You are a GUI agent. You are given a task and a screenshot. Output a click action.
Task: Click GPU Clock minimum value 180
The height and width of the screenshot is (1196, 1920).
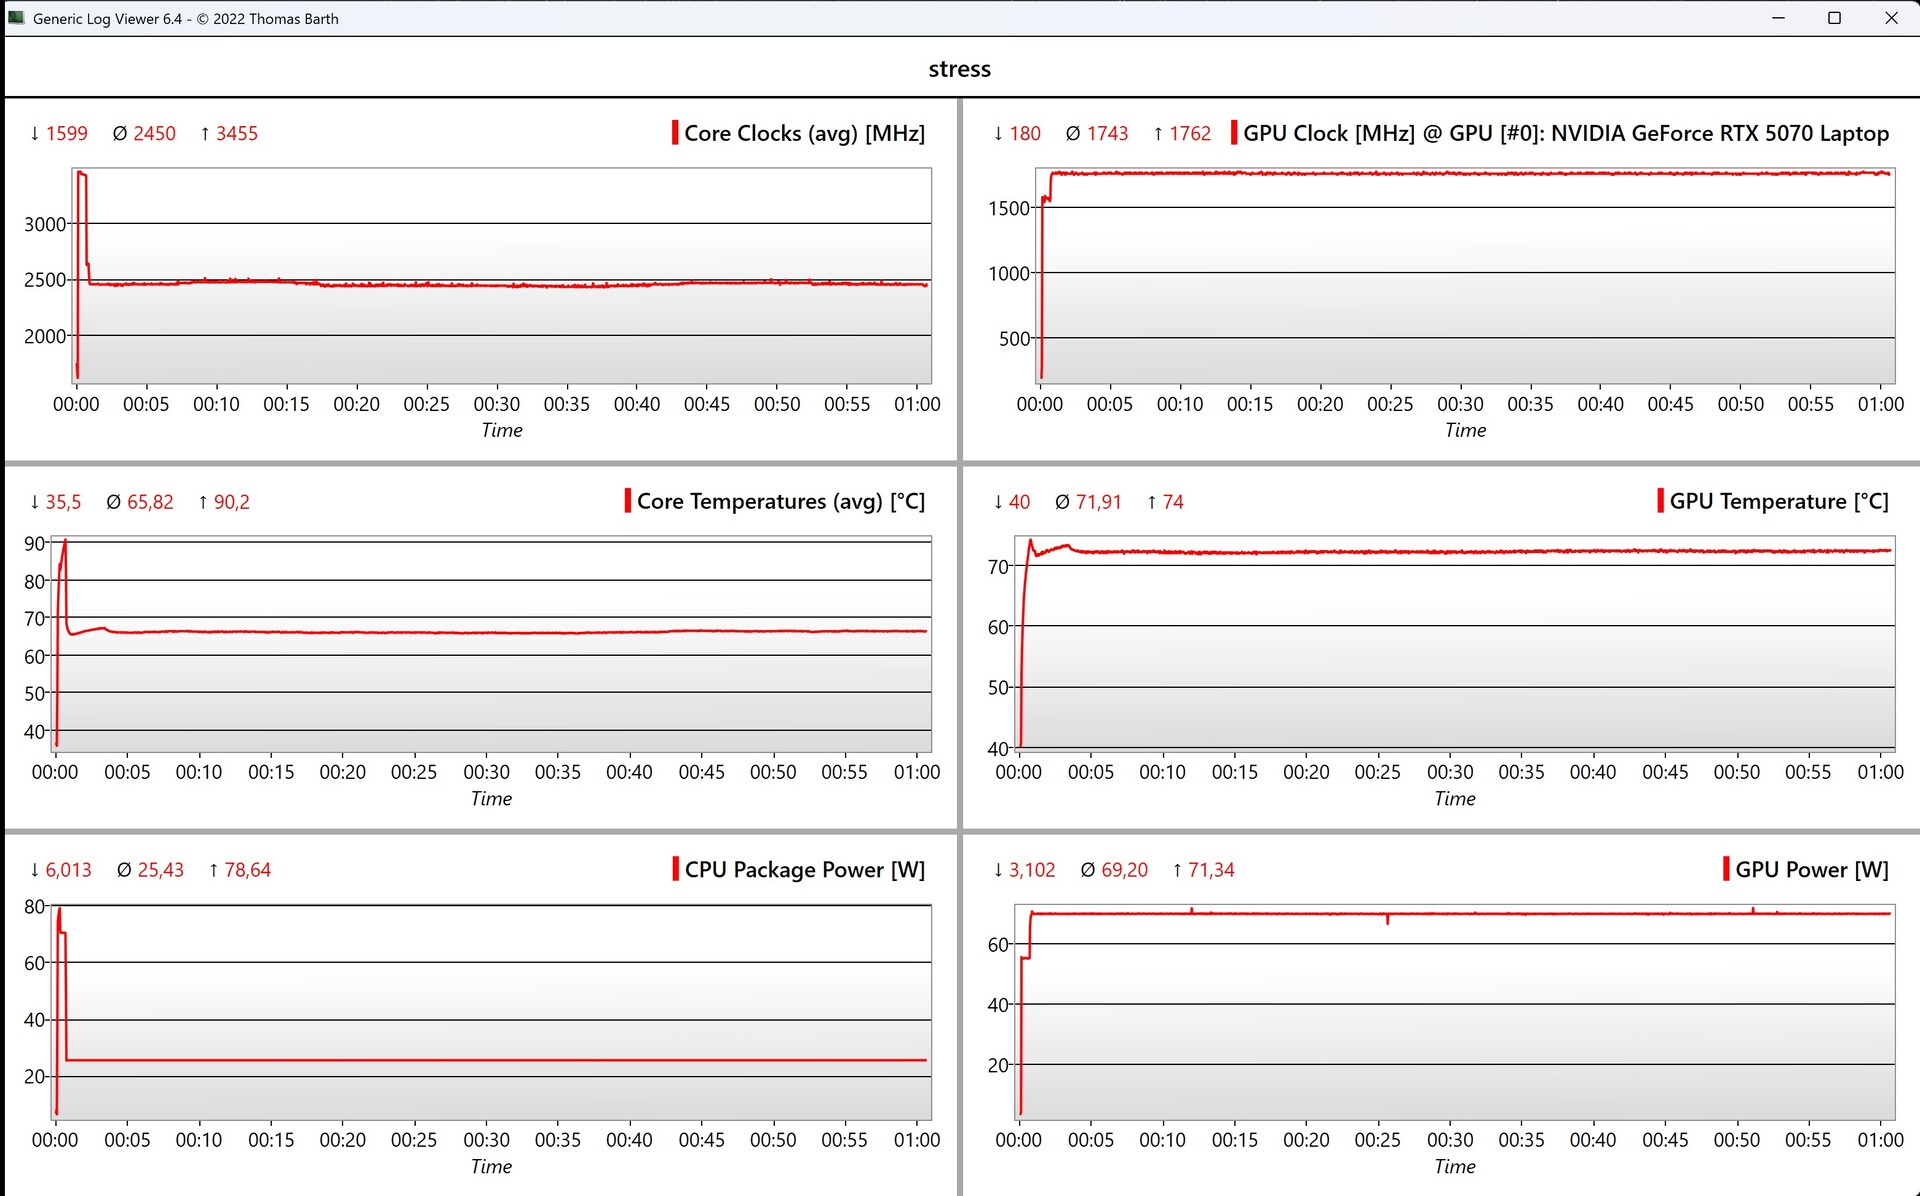coord(1024,133)
